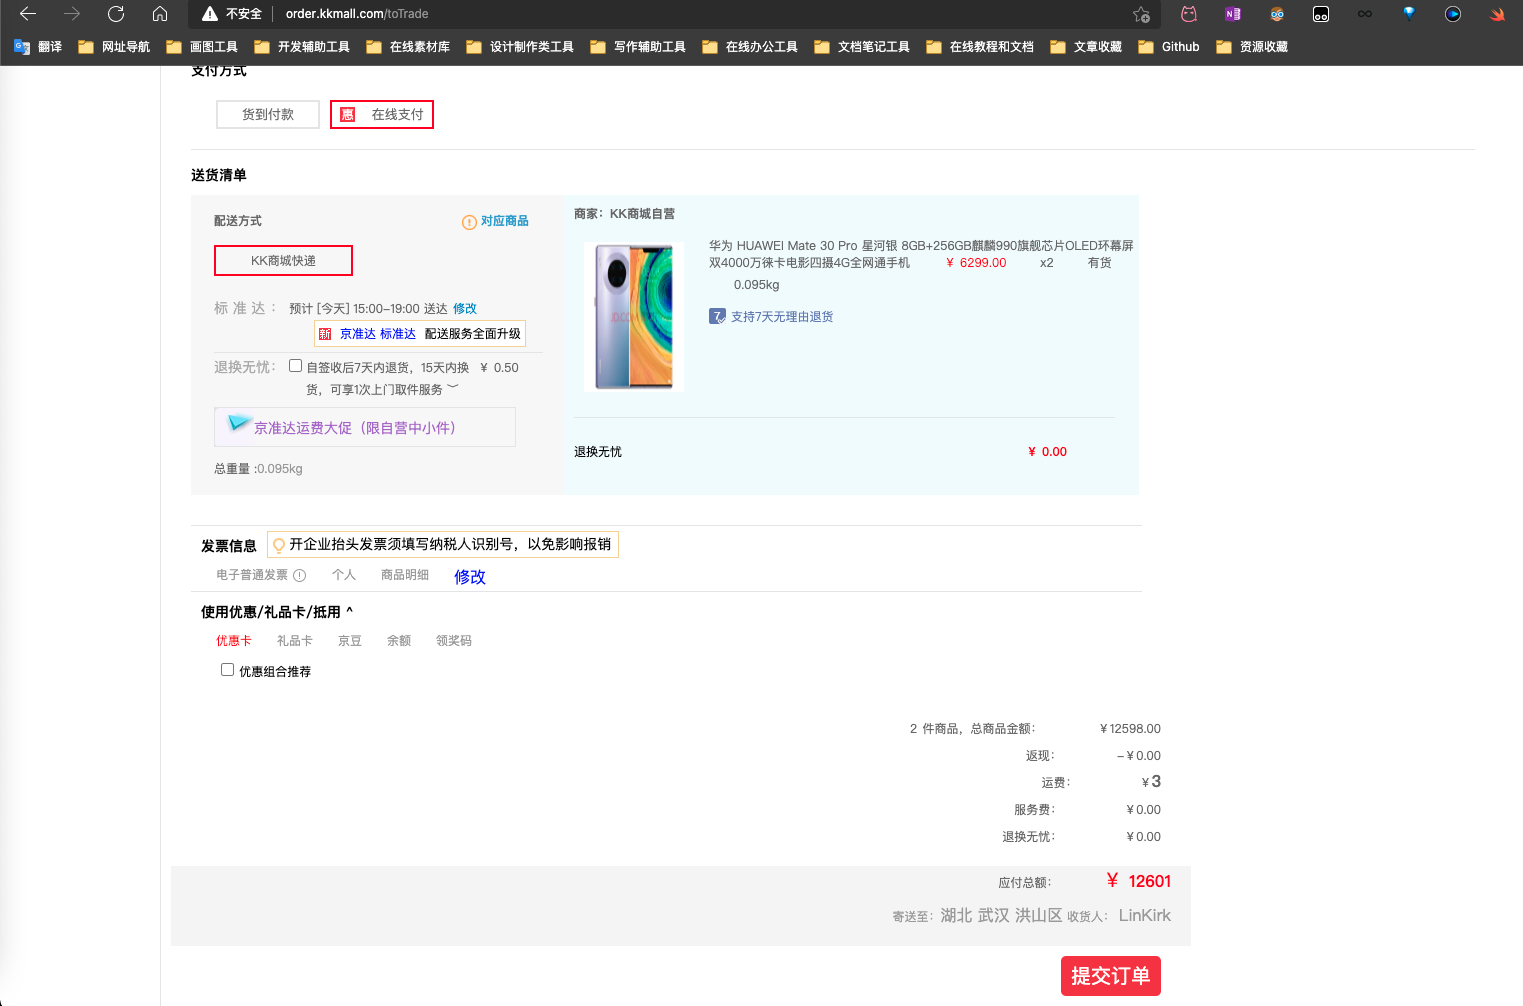
Task: Click the insecure-site warning triangle icon
Action: [x=210, y=14]
